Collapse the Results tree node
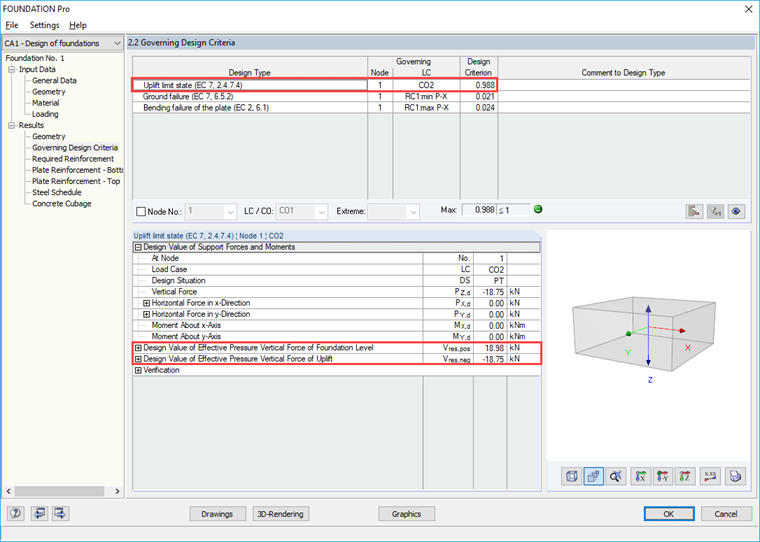760x542 pixels. pyautogui.click(x=12, y=125)
